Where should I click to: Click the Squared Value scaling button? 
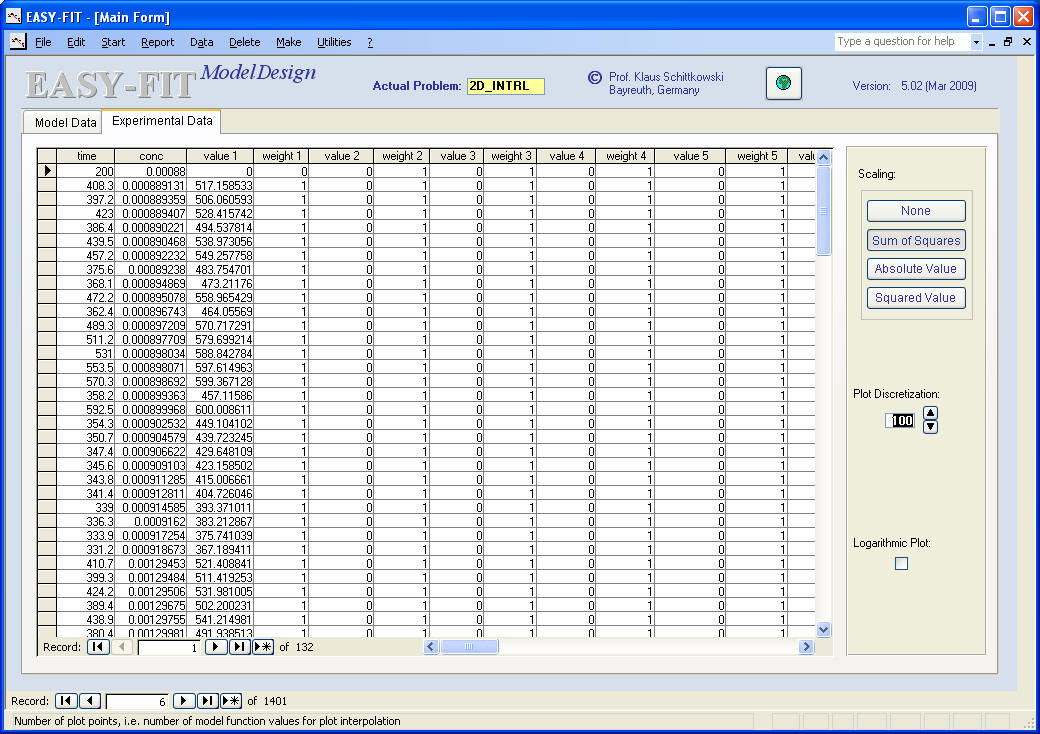pyautogui.click(x=915, y=298)
